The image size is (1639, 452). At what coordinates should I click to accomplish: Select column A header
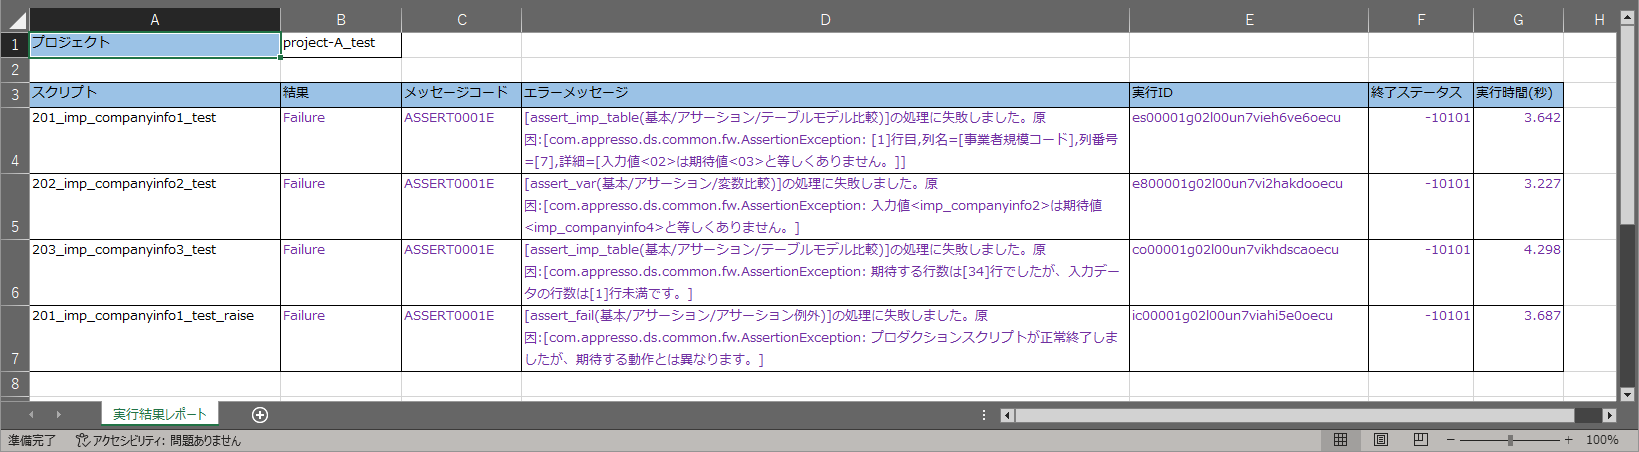click(x=155, y=20)
